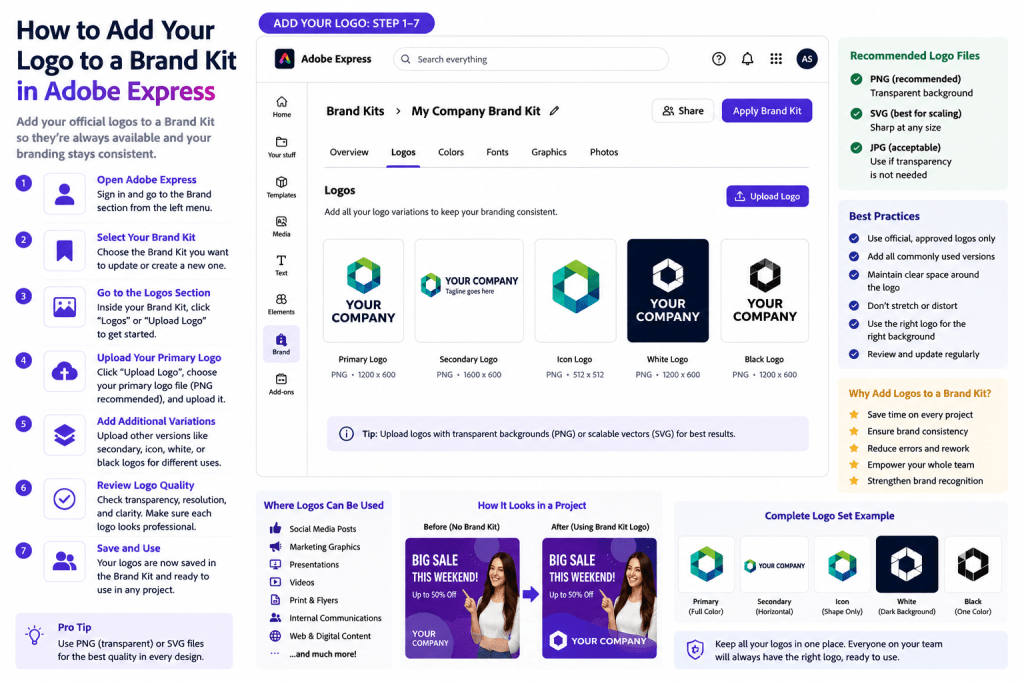Open the AS profile avatar
The height and width of the screenshot is (682, 1024).
point(807,59)
